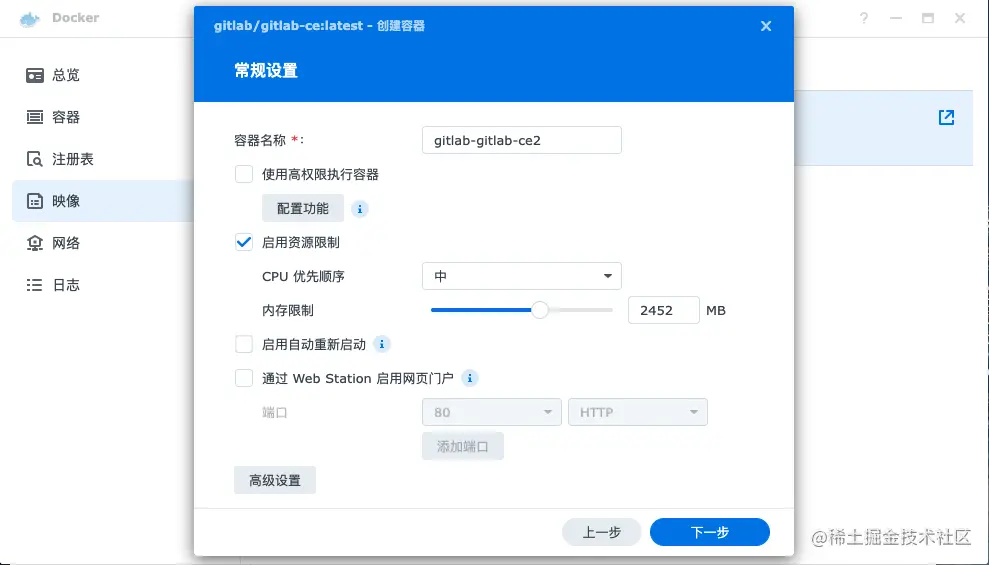Open the 容器 containers section
This screenshot has width=989, height=565.
pos(103,117)
